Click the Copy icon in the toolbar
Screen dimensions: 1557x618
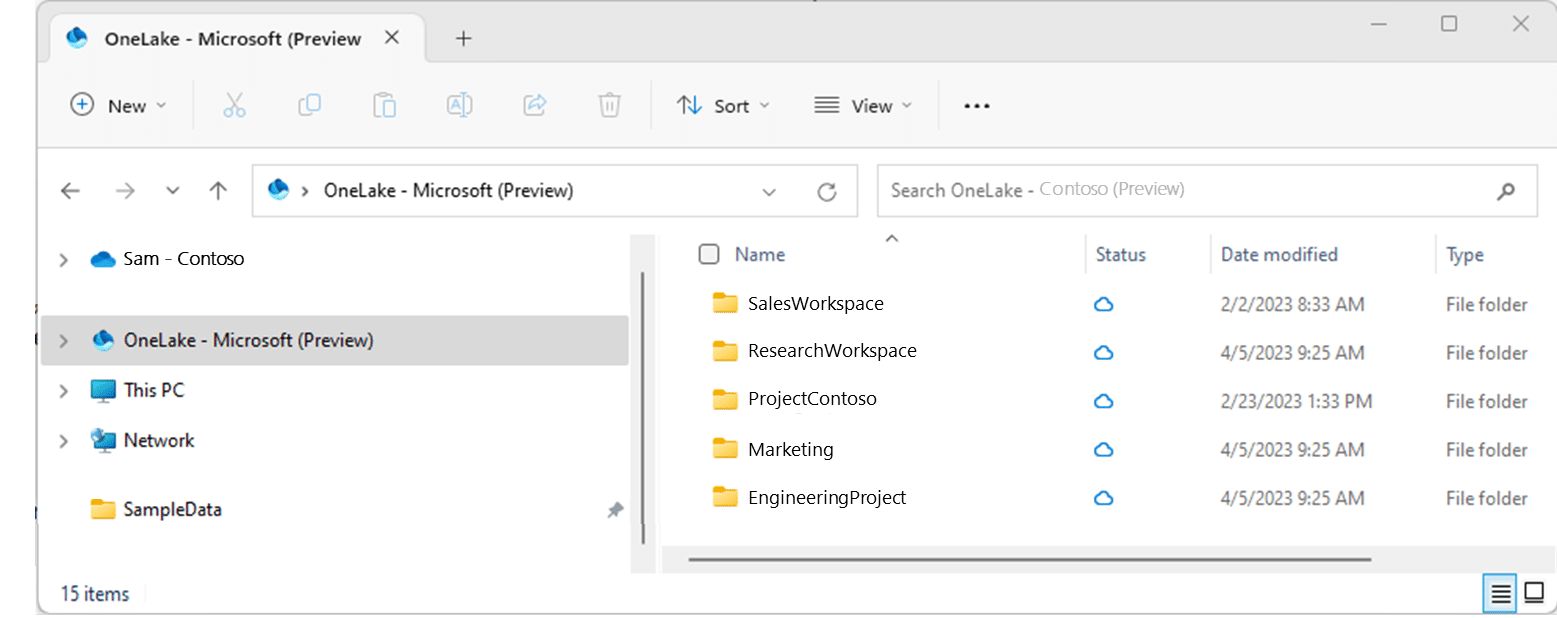click(x=309, y=105)
